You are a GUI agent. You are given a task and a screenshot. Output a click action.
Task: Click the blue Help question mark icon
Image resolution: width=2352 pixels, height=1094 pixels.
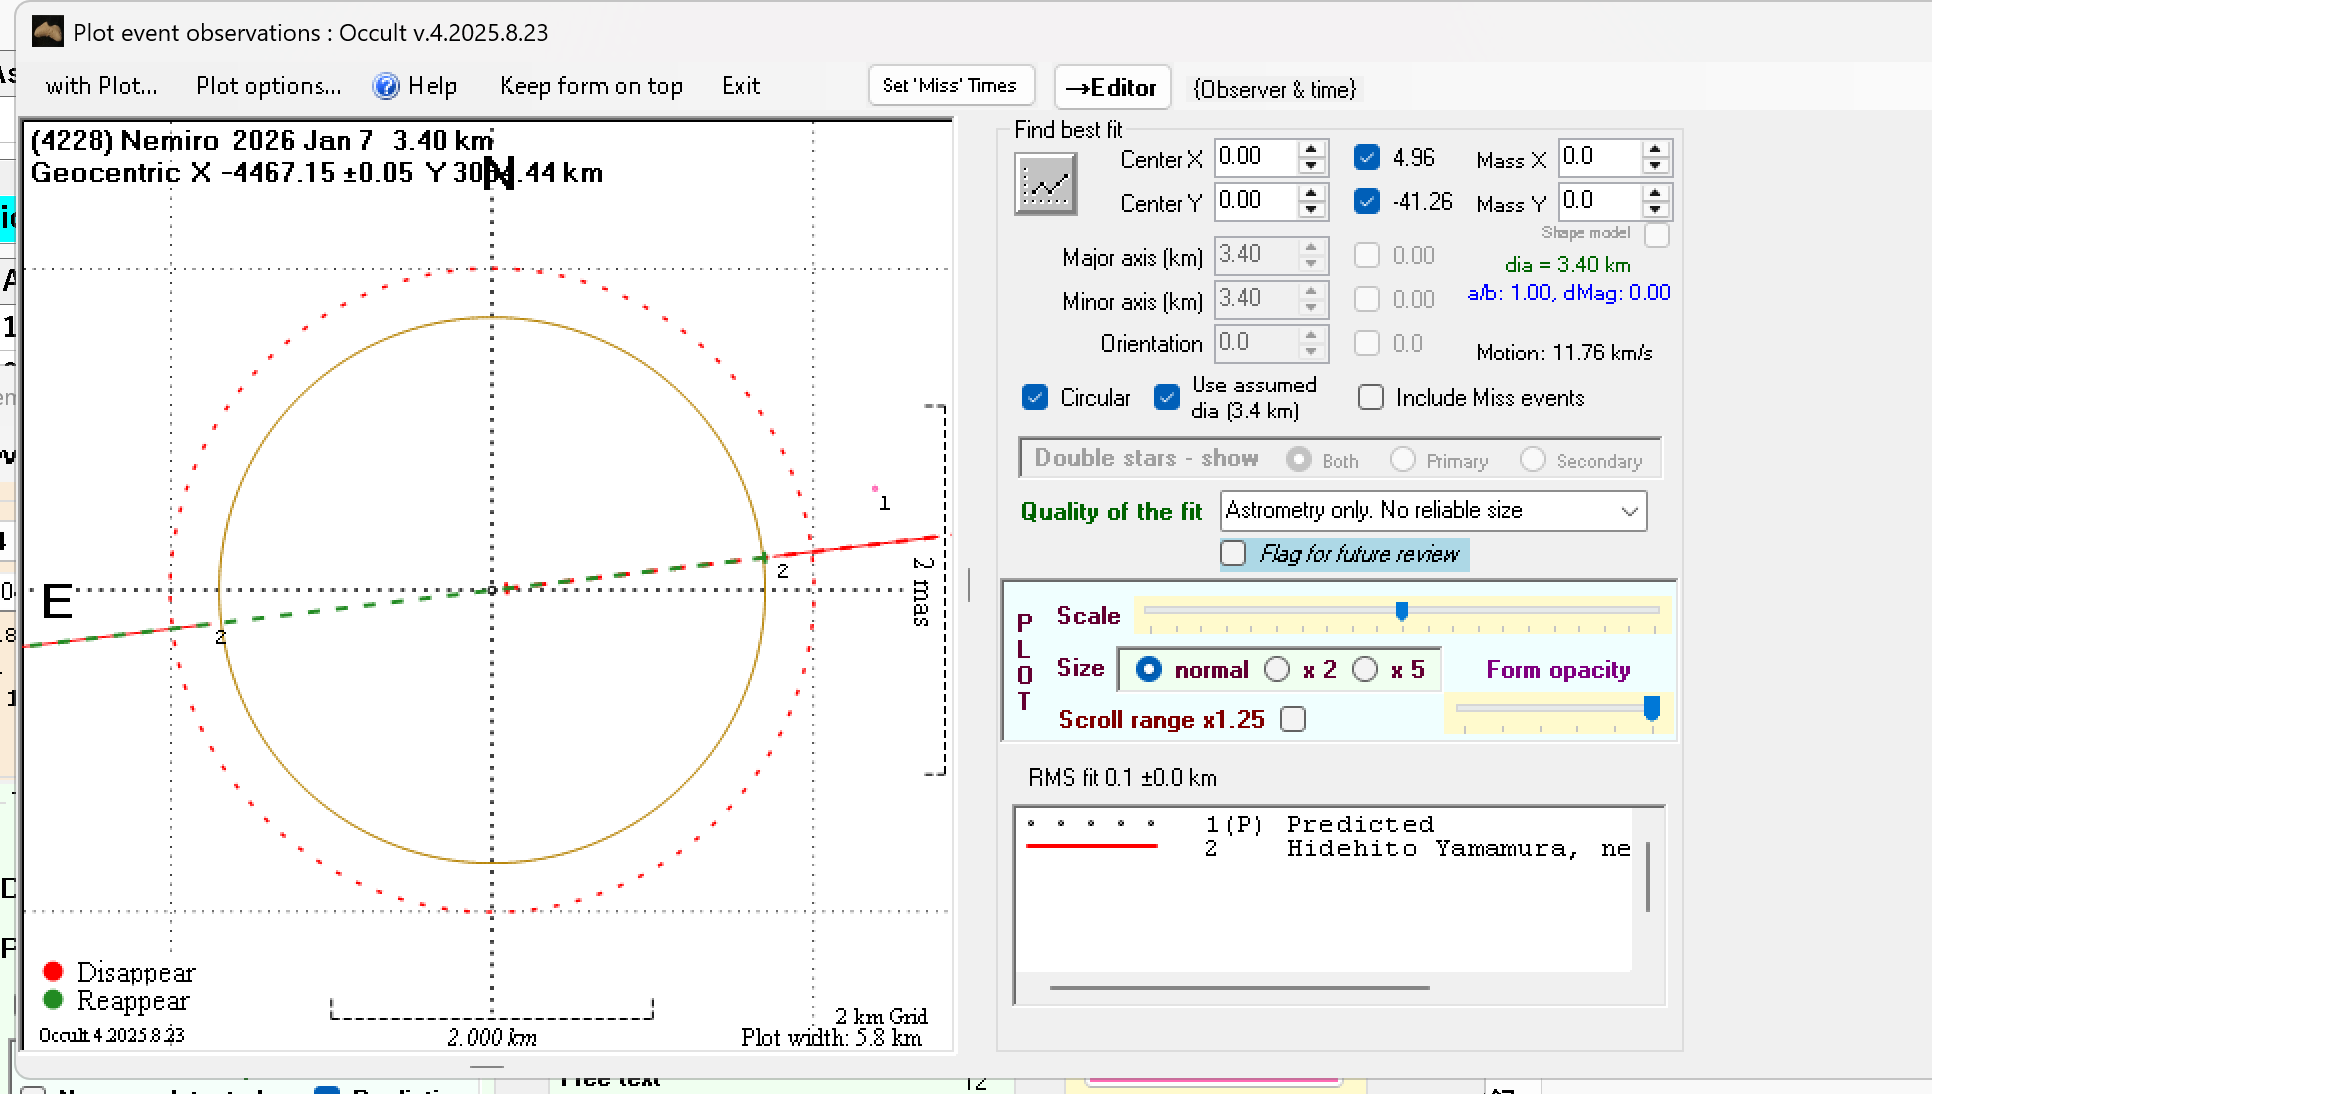(x=386, y=86)
